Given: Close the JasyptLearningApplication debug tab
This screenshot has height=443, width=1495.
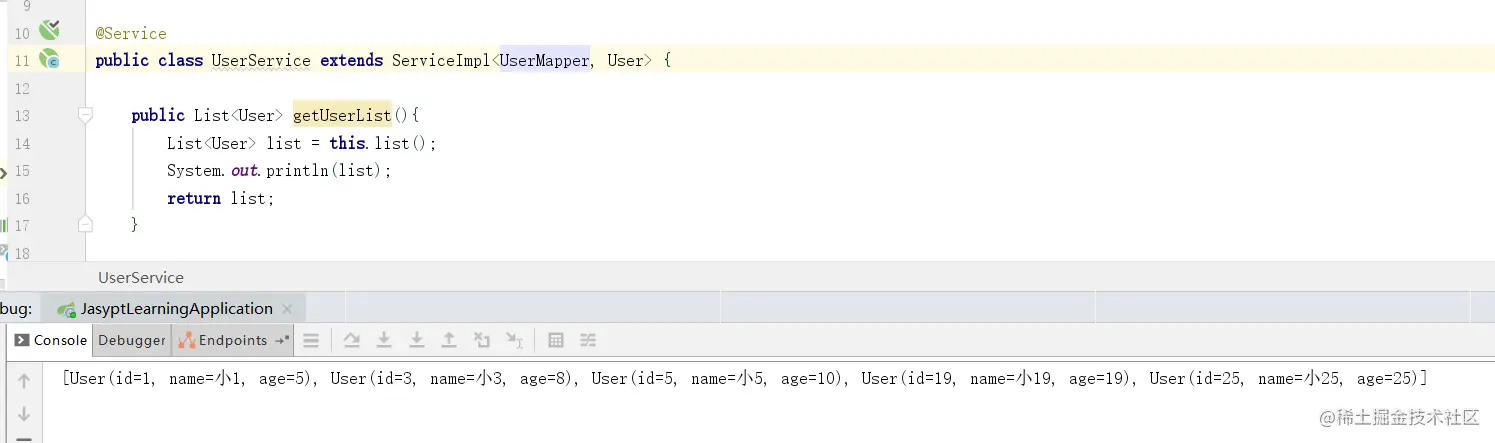Looking at the screenshot, I should (x=287, y=309).
